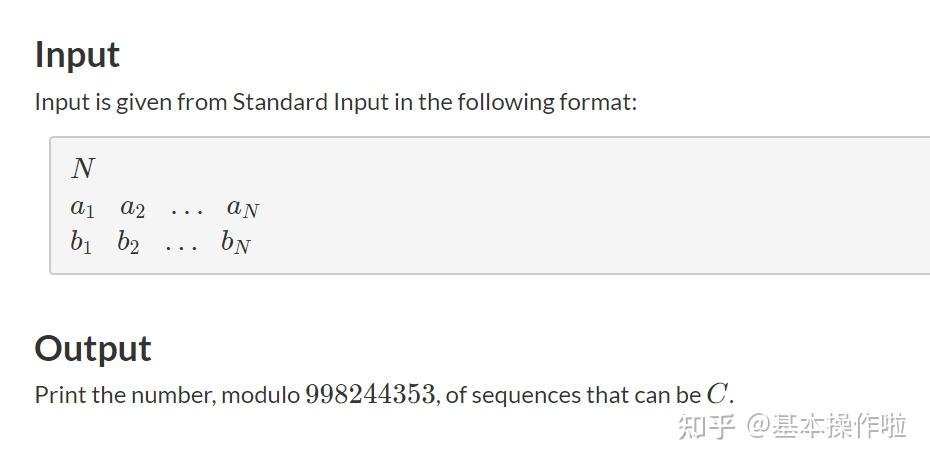Click the "Output" section heading
Screen dimensions: 930x464
pyautogui.click(x=93, y=348)
